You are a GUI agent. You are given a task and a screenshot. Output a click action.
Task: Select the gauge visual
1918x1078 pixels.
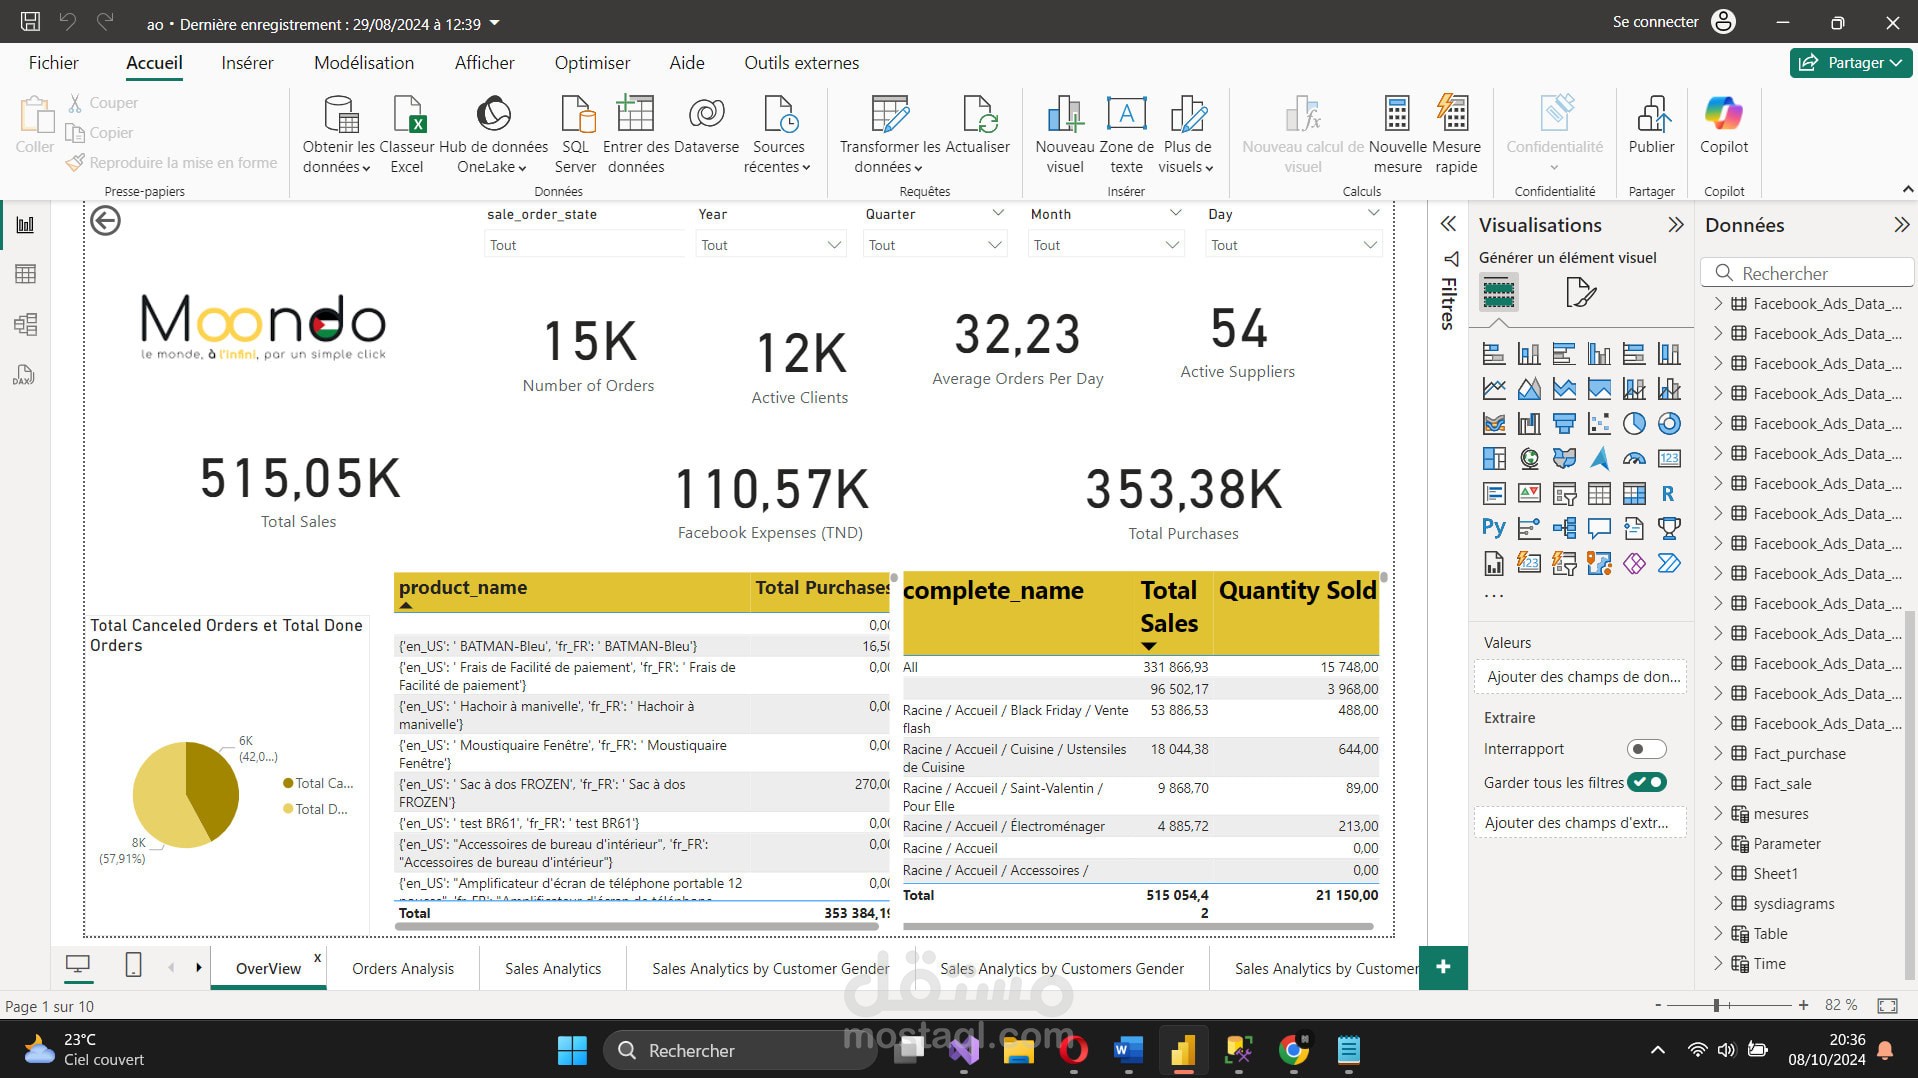1634,459
